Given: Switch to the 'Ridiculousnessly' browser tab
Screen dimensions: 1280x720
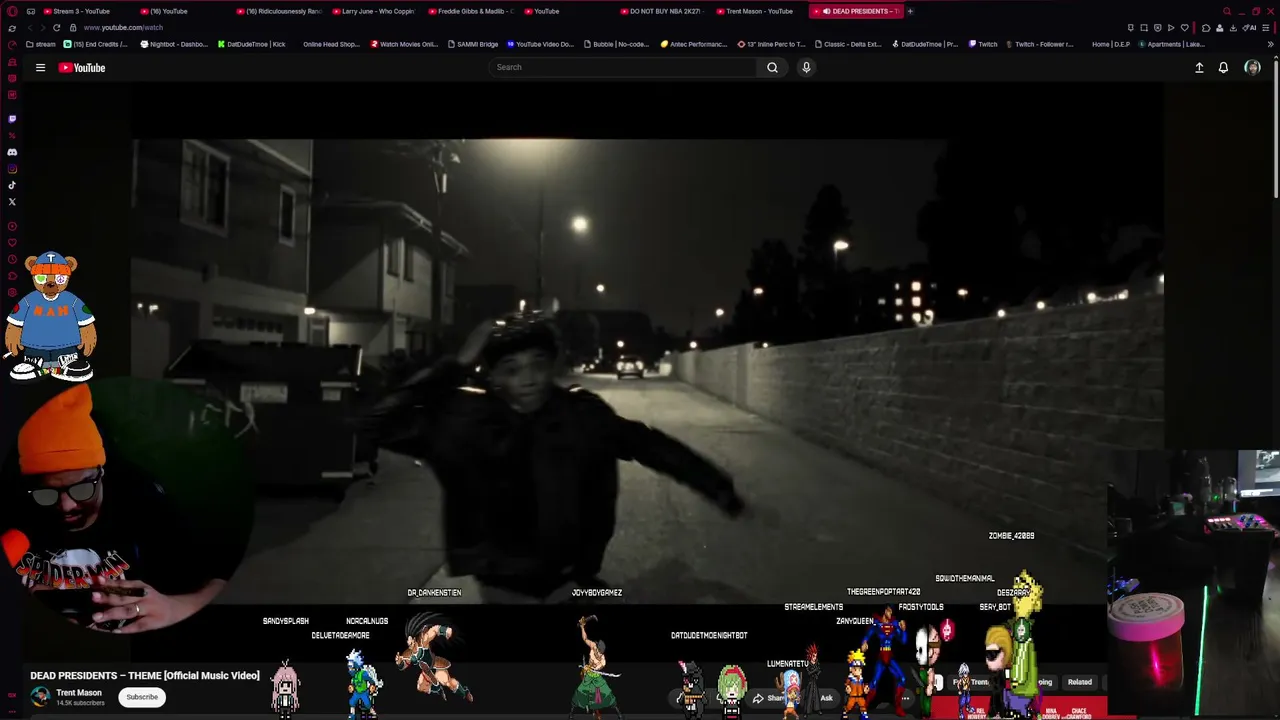Looking at the screenshot, I should click(x=282, y=11).
